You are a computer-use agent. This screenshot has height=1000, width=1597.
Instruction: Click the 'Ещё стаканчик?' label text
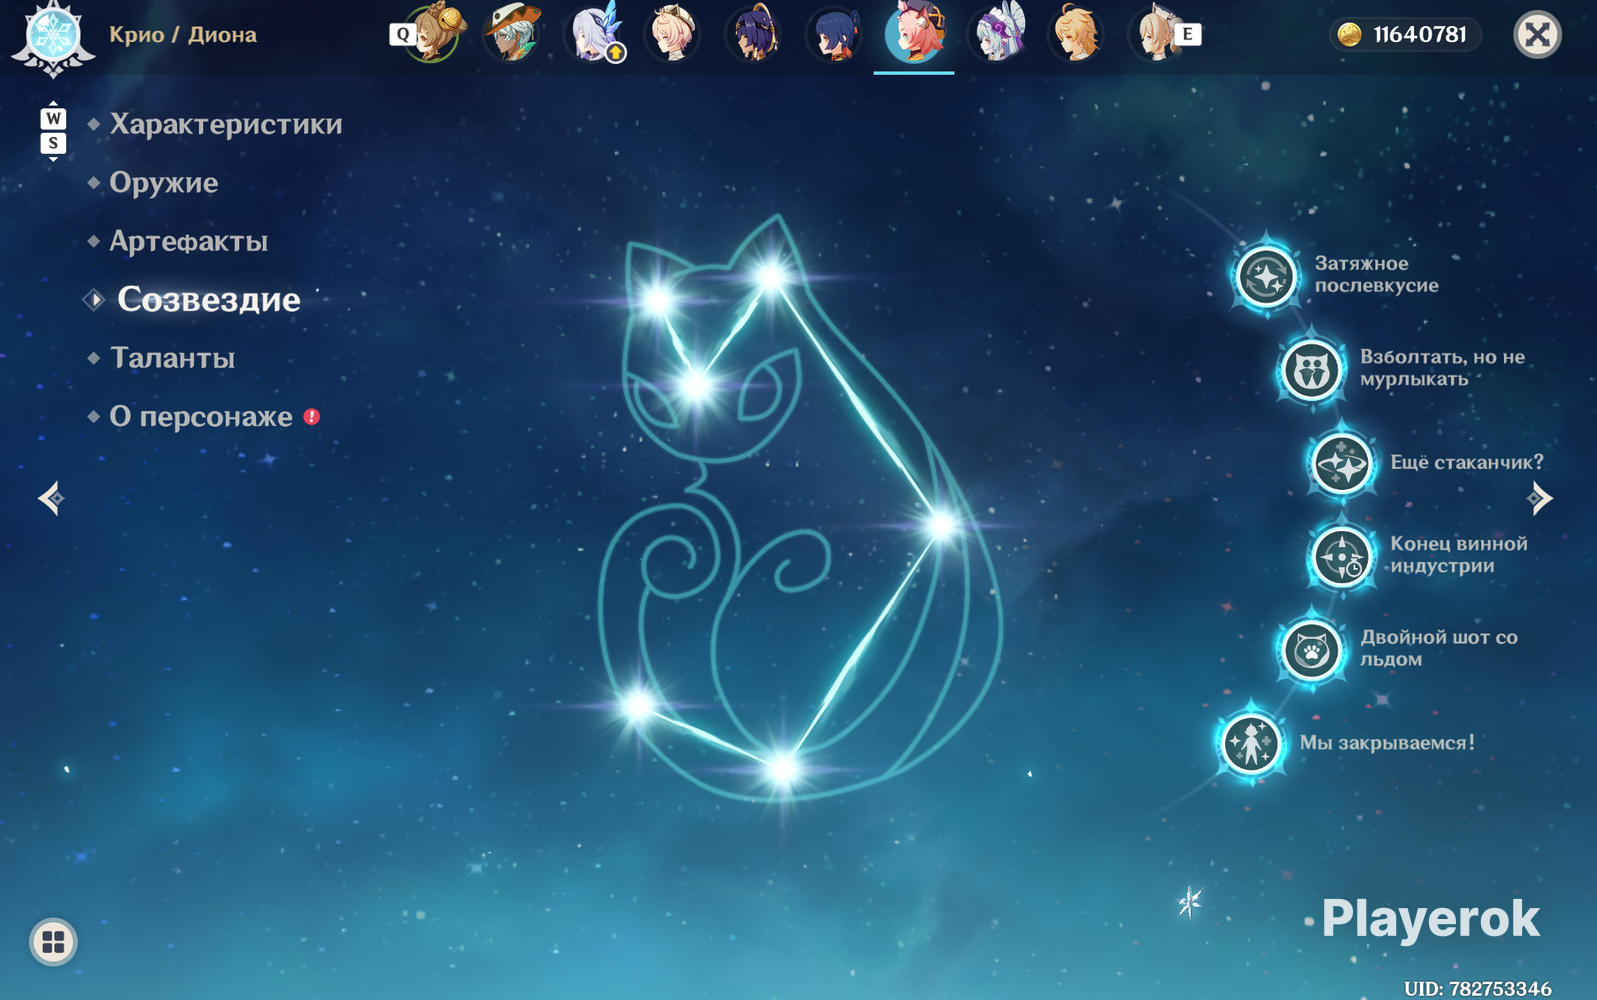click(1467, 462)
